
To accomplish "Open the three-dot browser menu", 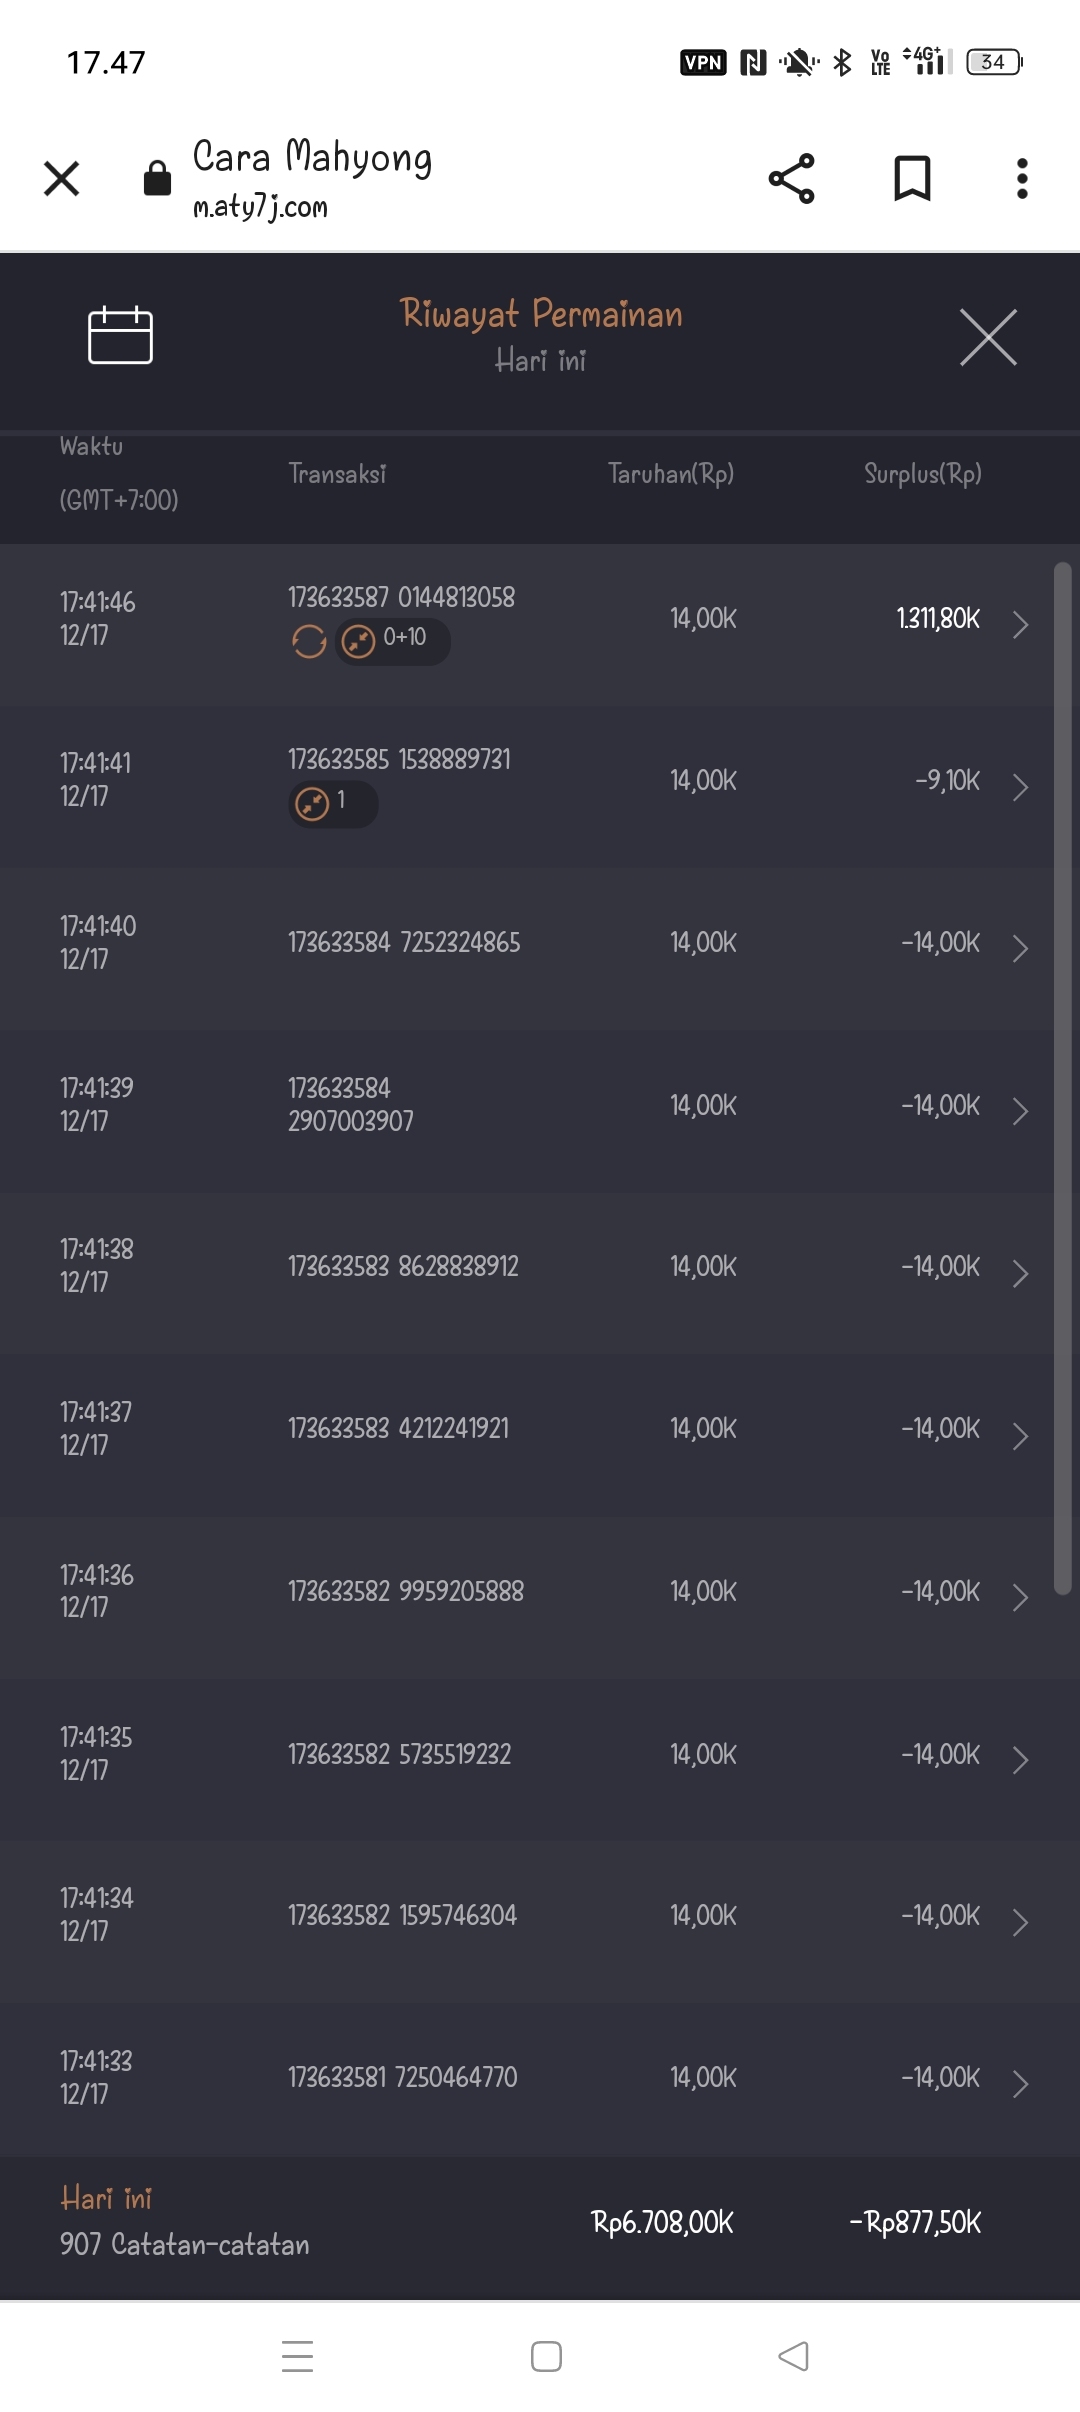I will coord(1021,179).
